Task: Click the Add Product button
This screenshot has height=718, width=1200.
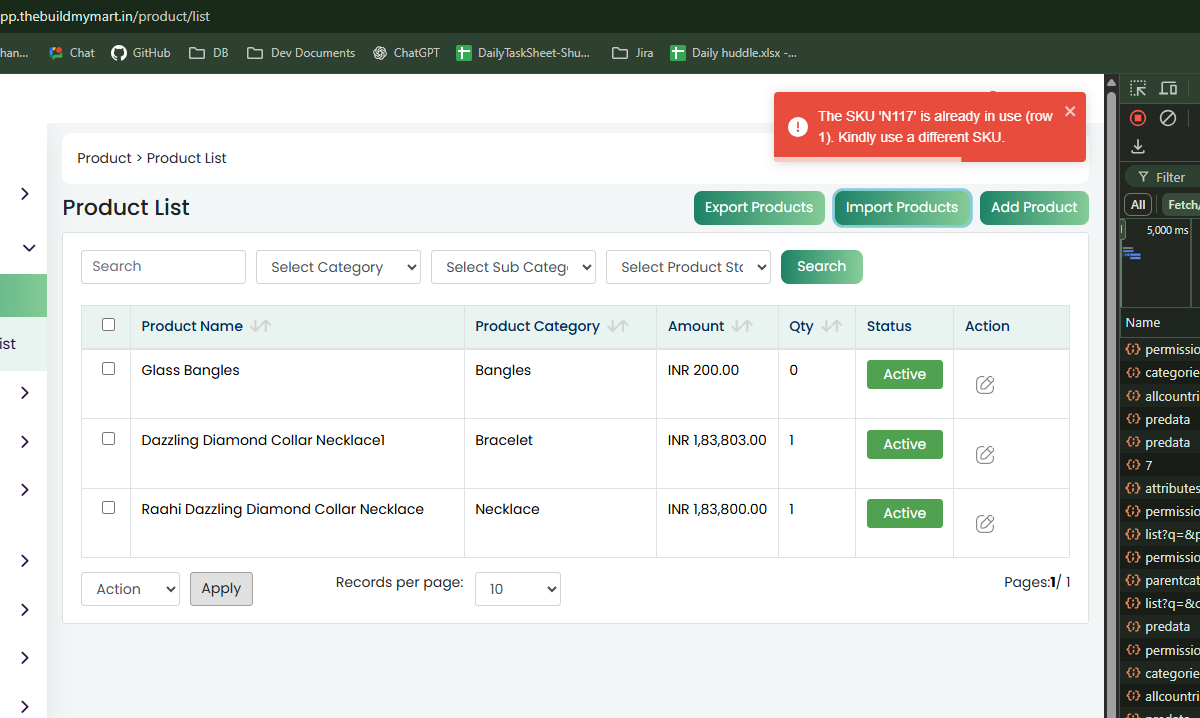Action: 1034,208
